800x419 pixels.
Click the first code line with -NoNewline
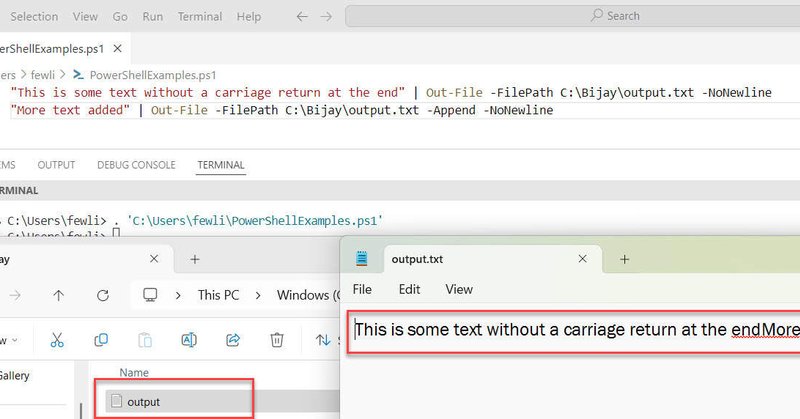[x=391, y=92]
